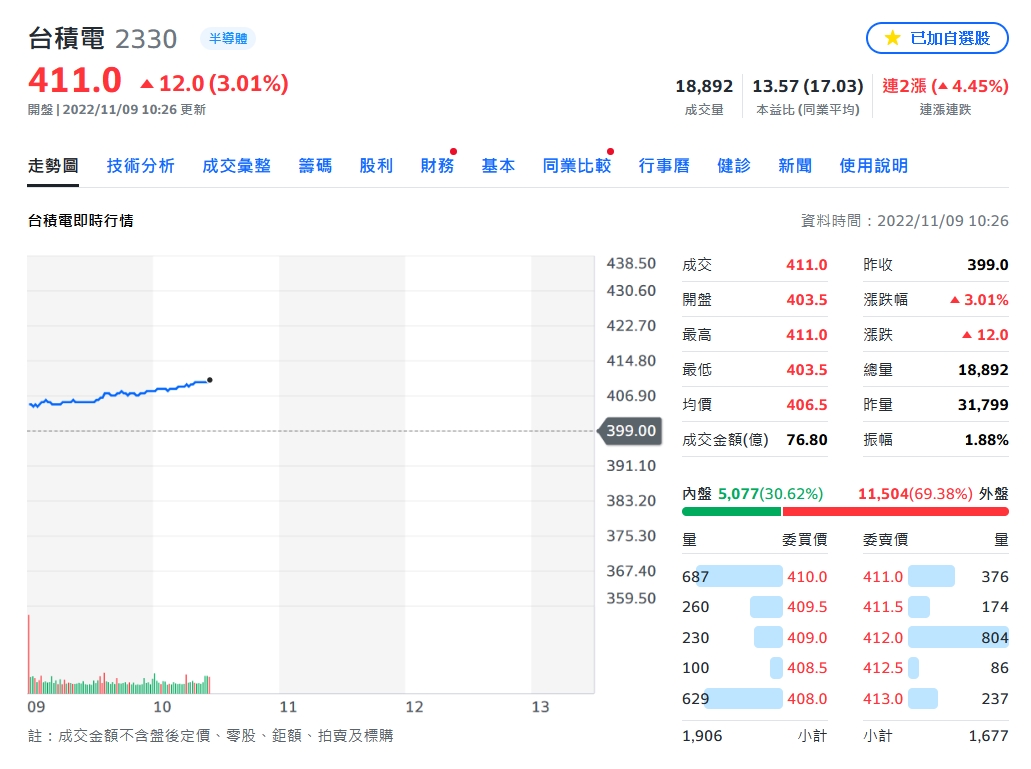The image size is (1031, 769).
Task: Click the red 外盤 ratio bar
Action: click(896, 511)
